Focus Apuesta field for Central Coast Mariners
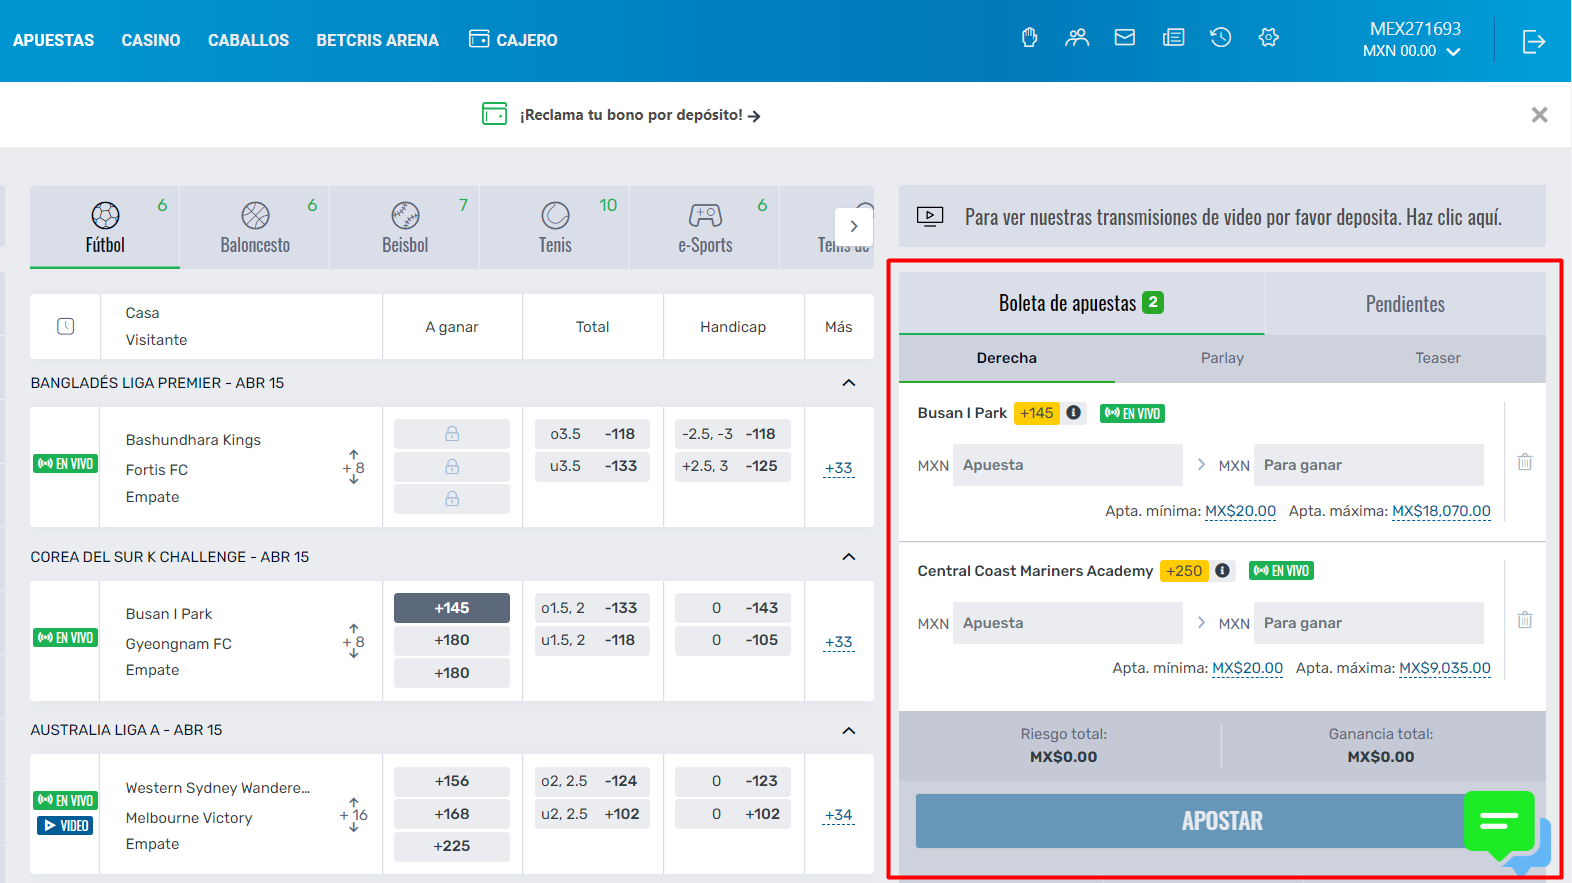Image resolution: width=1572 pixels, height=883 pixels. (x=1068, y=623)
